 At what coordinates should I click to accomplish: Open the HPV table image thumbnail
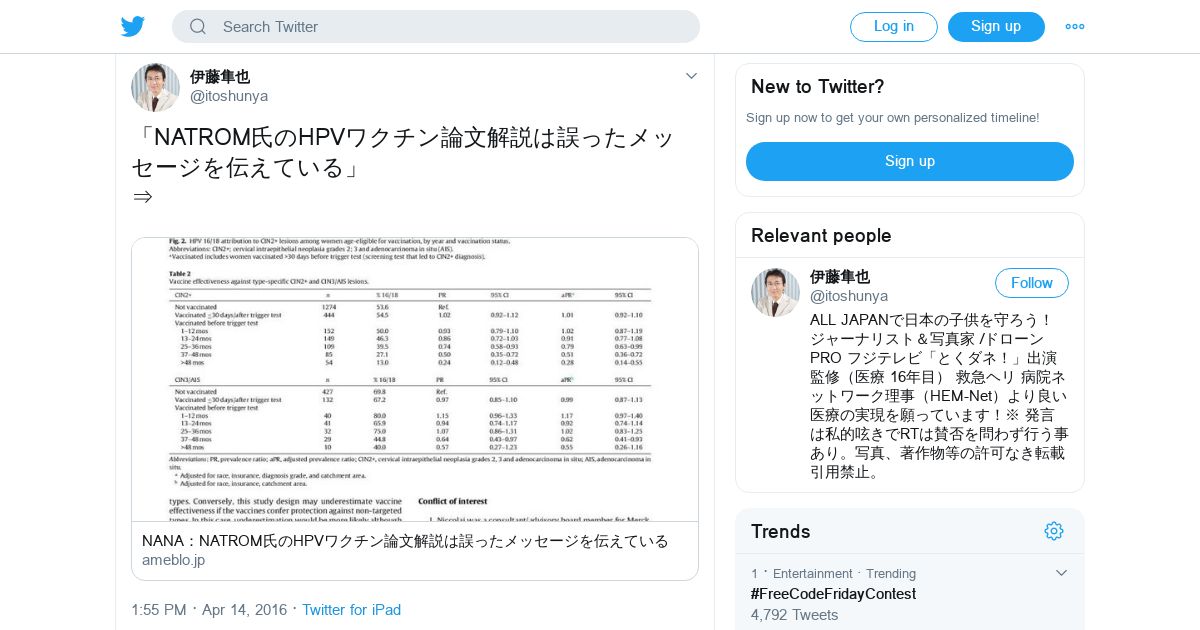[x=415, y=380]
